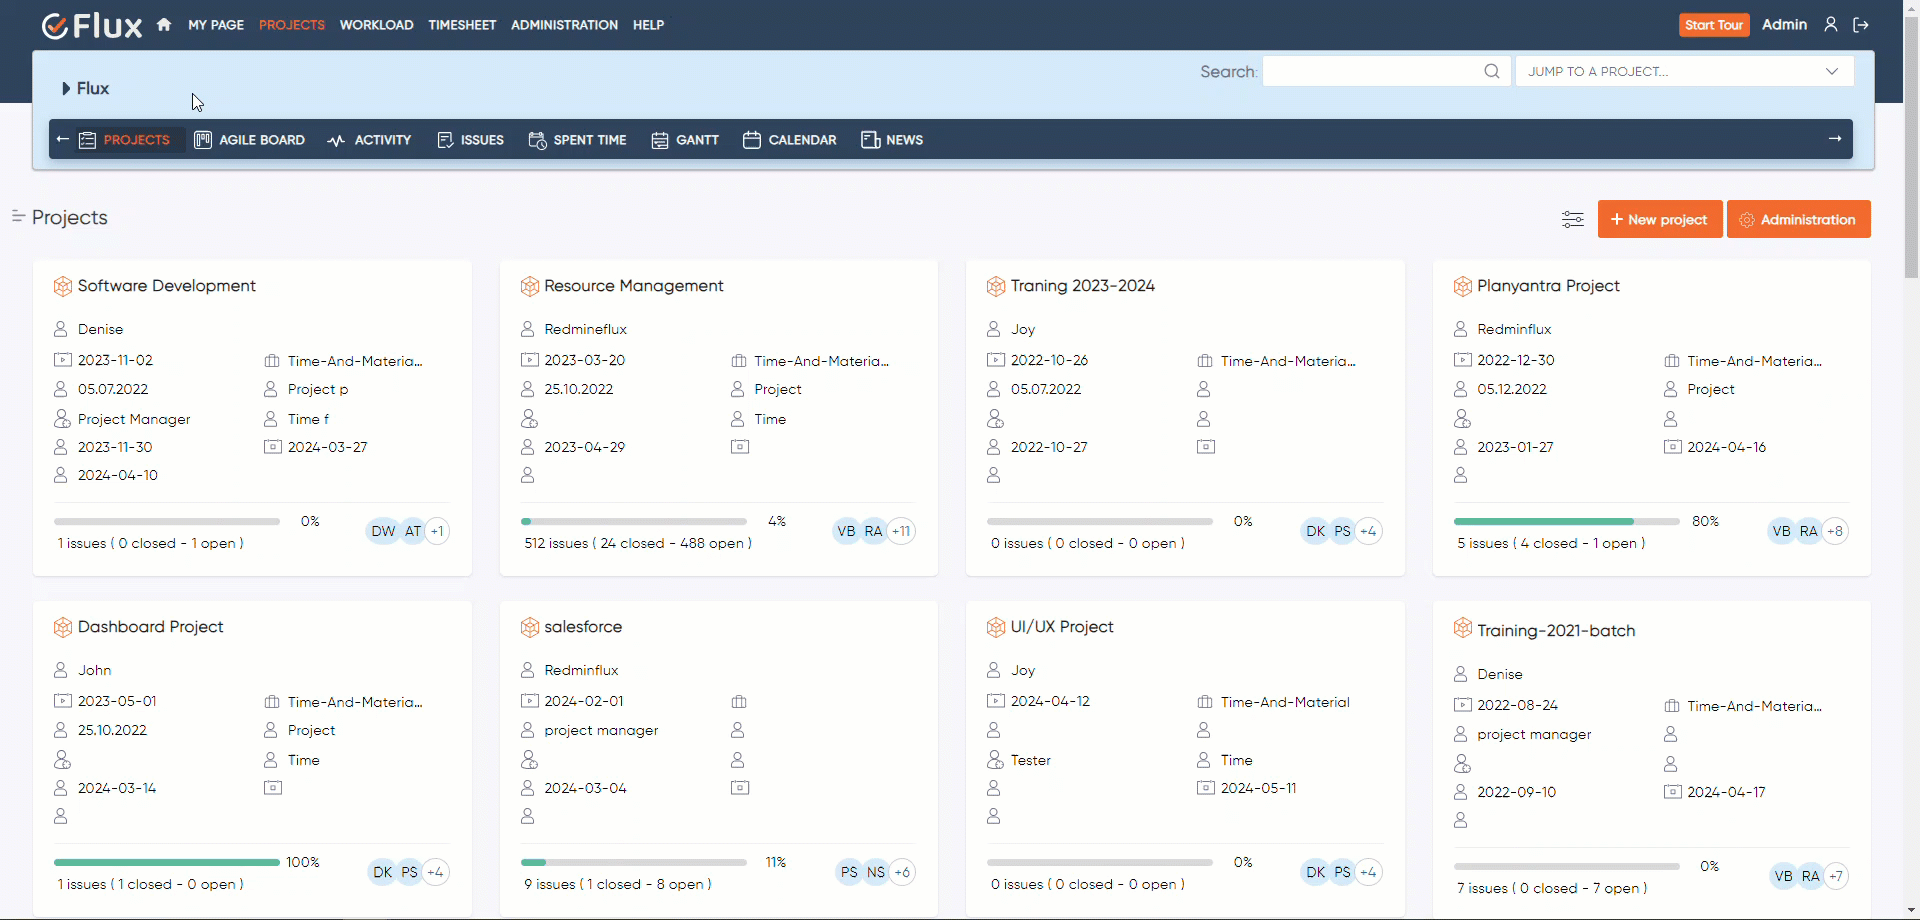Click the logout icon
Viewport: 1920px width, 920px height.
coord(1861,25)
